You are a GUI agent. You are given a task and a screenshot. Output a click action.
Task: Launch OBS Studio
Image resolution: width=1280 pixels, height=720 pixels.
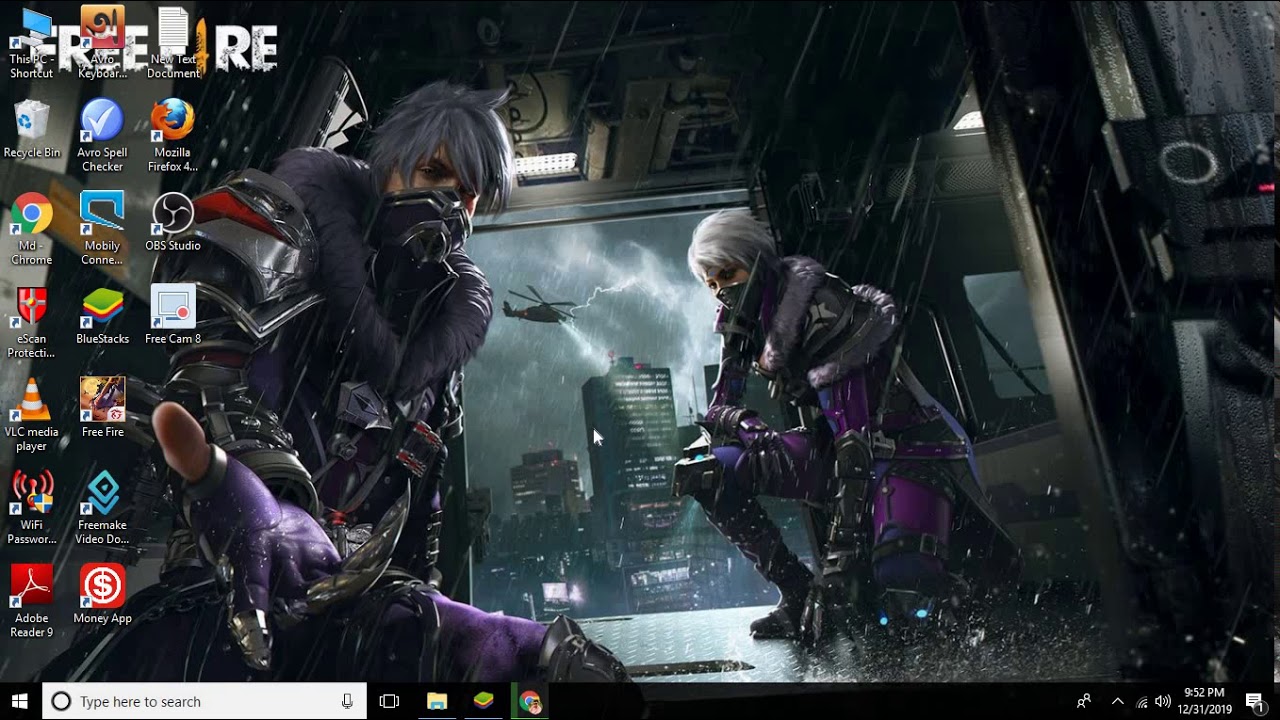tap(173, 222)
